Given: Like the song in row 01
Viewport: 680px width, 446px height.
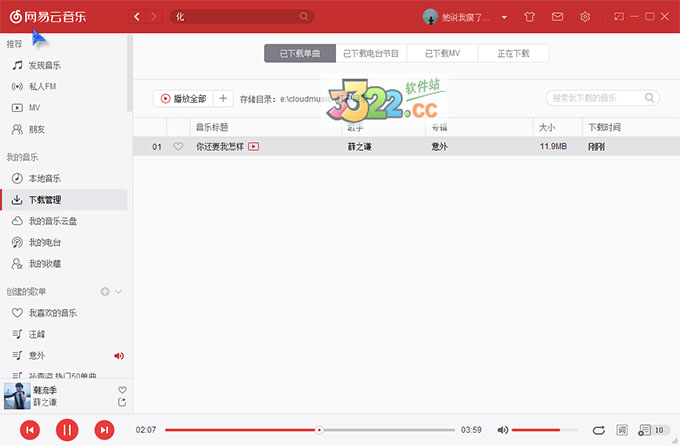Looking at the screenshot, I should (179, 147).
